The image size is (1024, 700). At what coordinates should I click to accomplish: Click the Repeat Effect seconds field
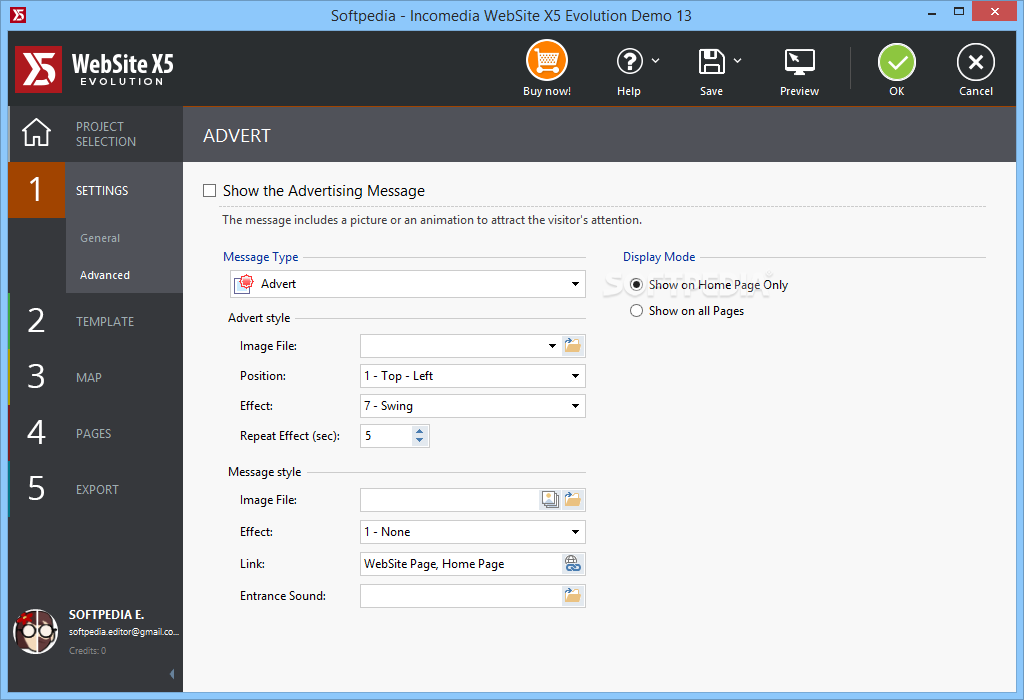coord(387,436)
